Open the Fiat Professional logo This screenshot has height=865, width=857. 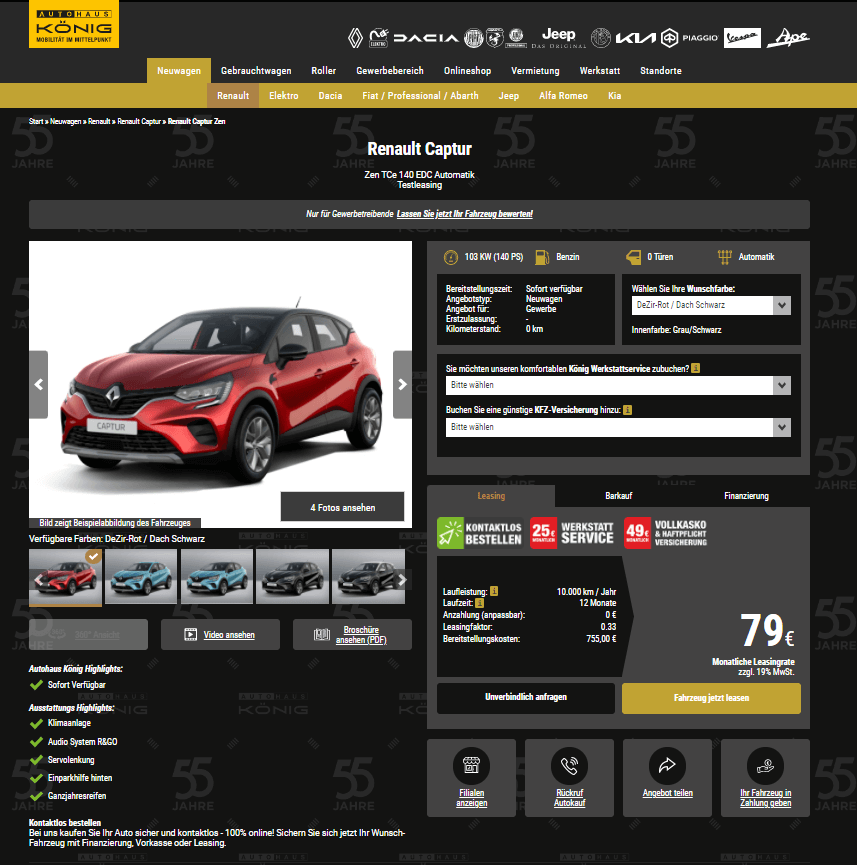[517, 38]
